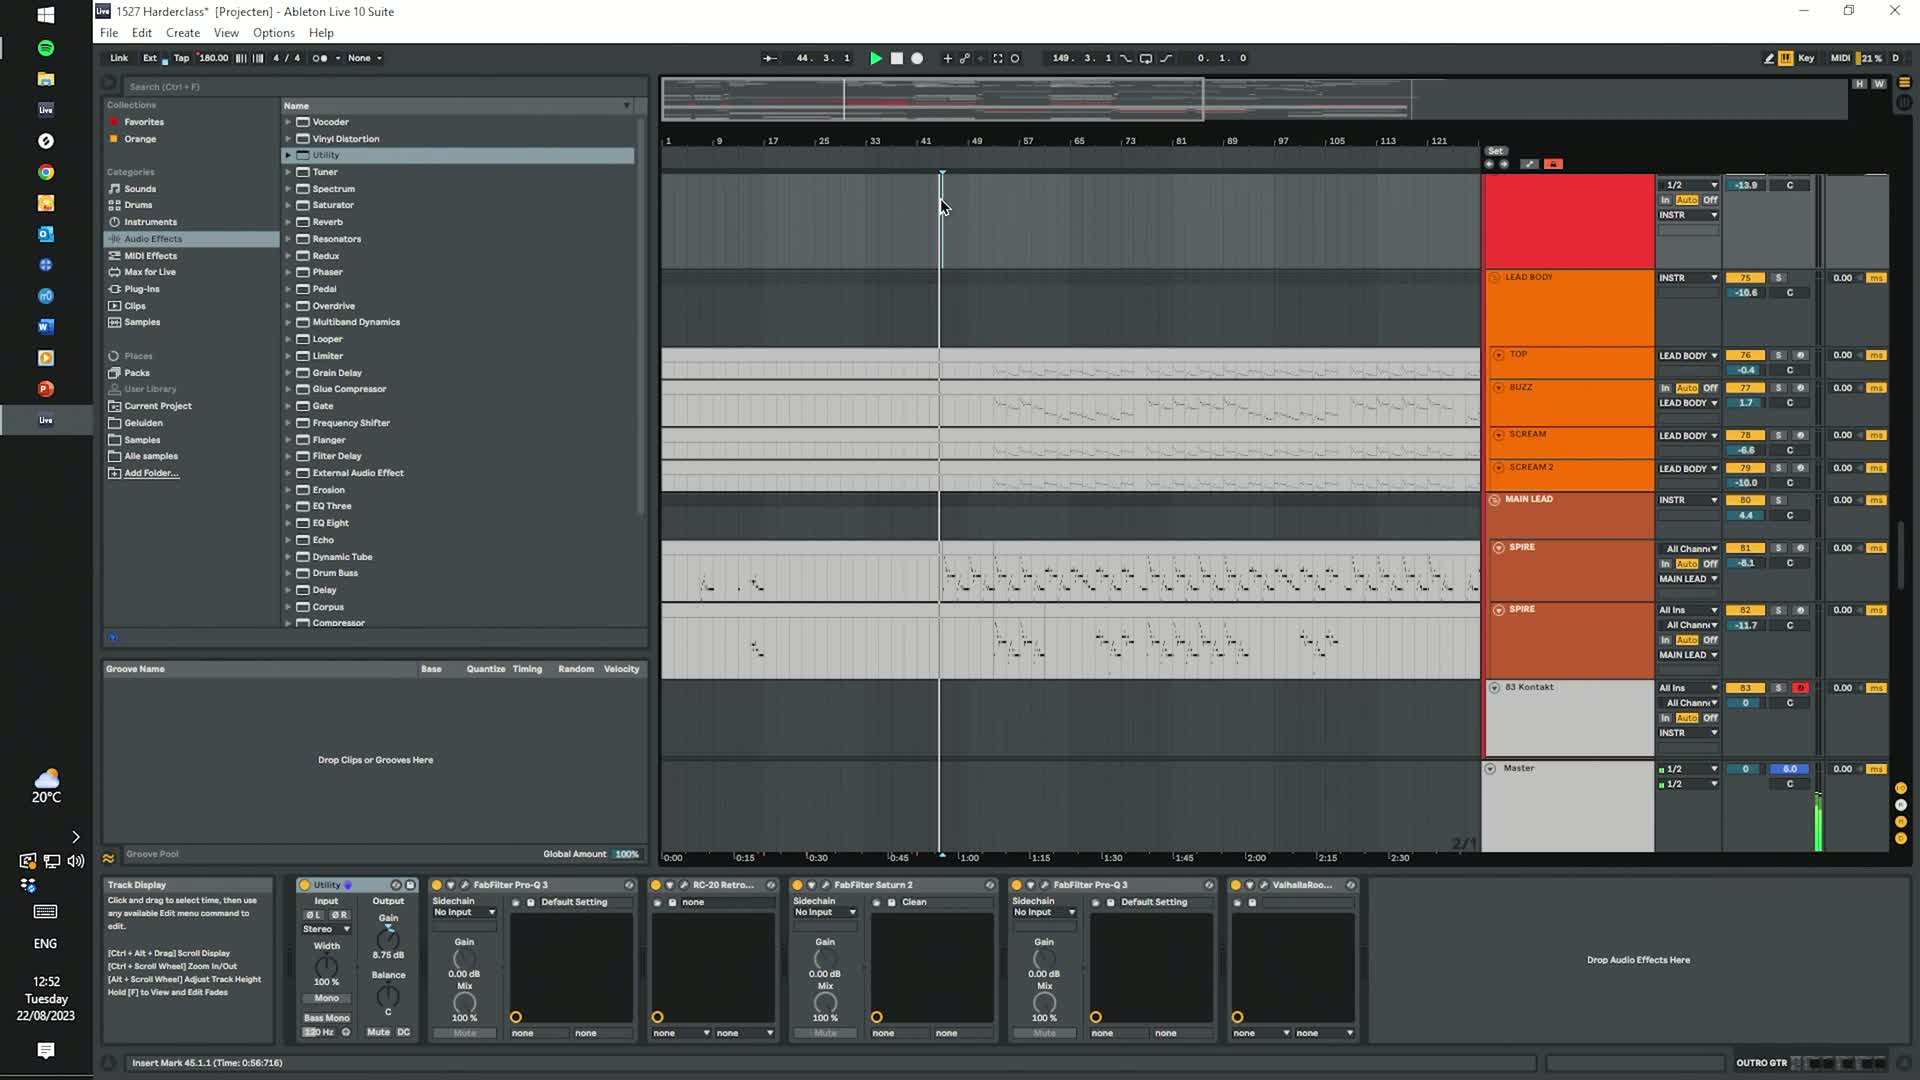Open the Create menu
The image size is (1920, 1080).
coord(182,33)
